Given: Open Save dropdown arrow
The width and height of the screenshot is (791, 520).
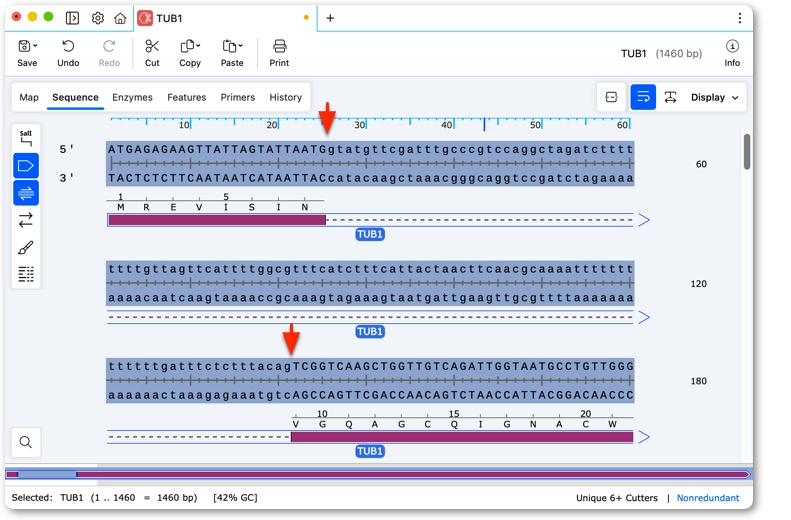Looking at the screenshot, I should tap(35, 46).
